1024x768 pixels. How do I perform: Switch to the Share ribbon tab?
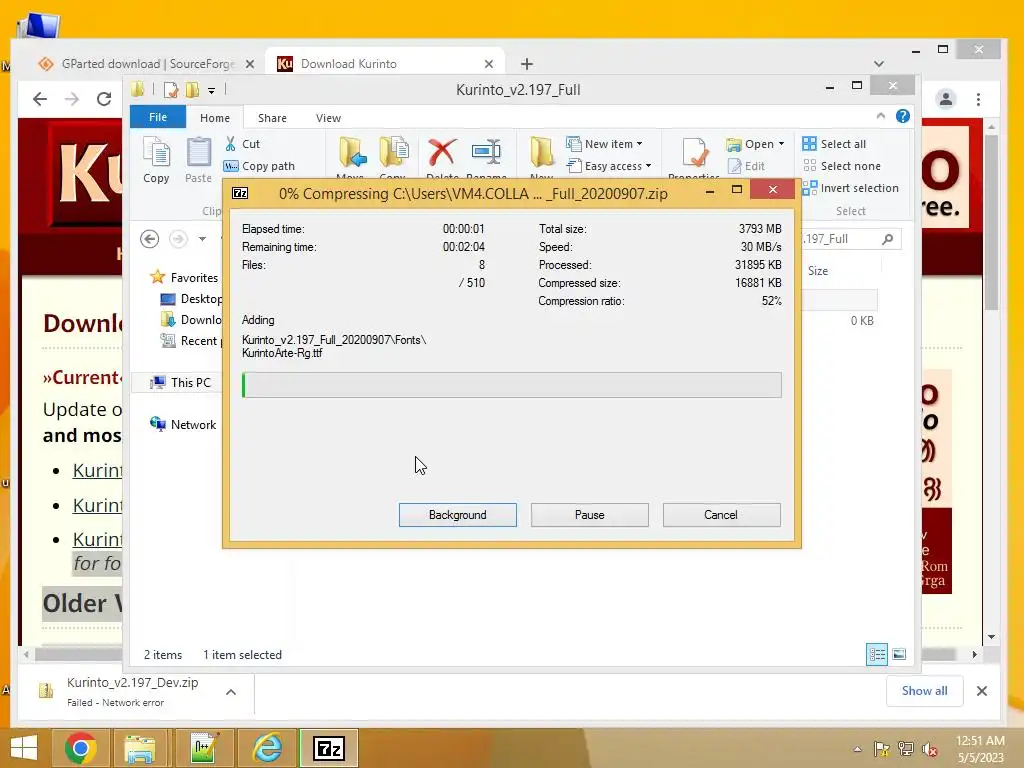tap(272, 118)
